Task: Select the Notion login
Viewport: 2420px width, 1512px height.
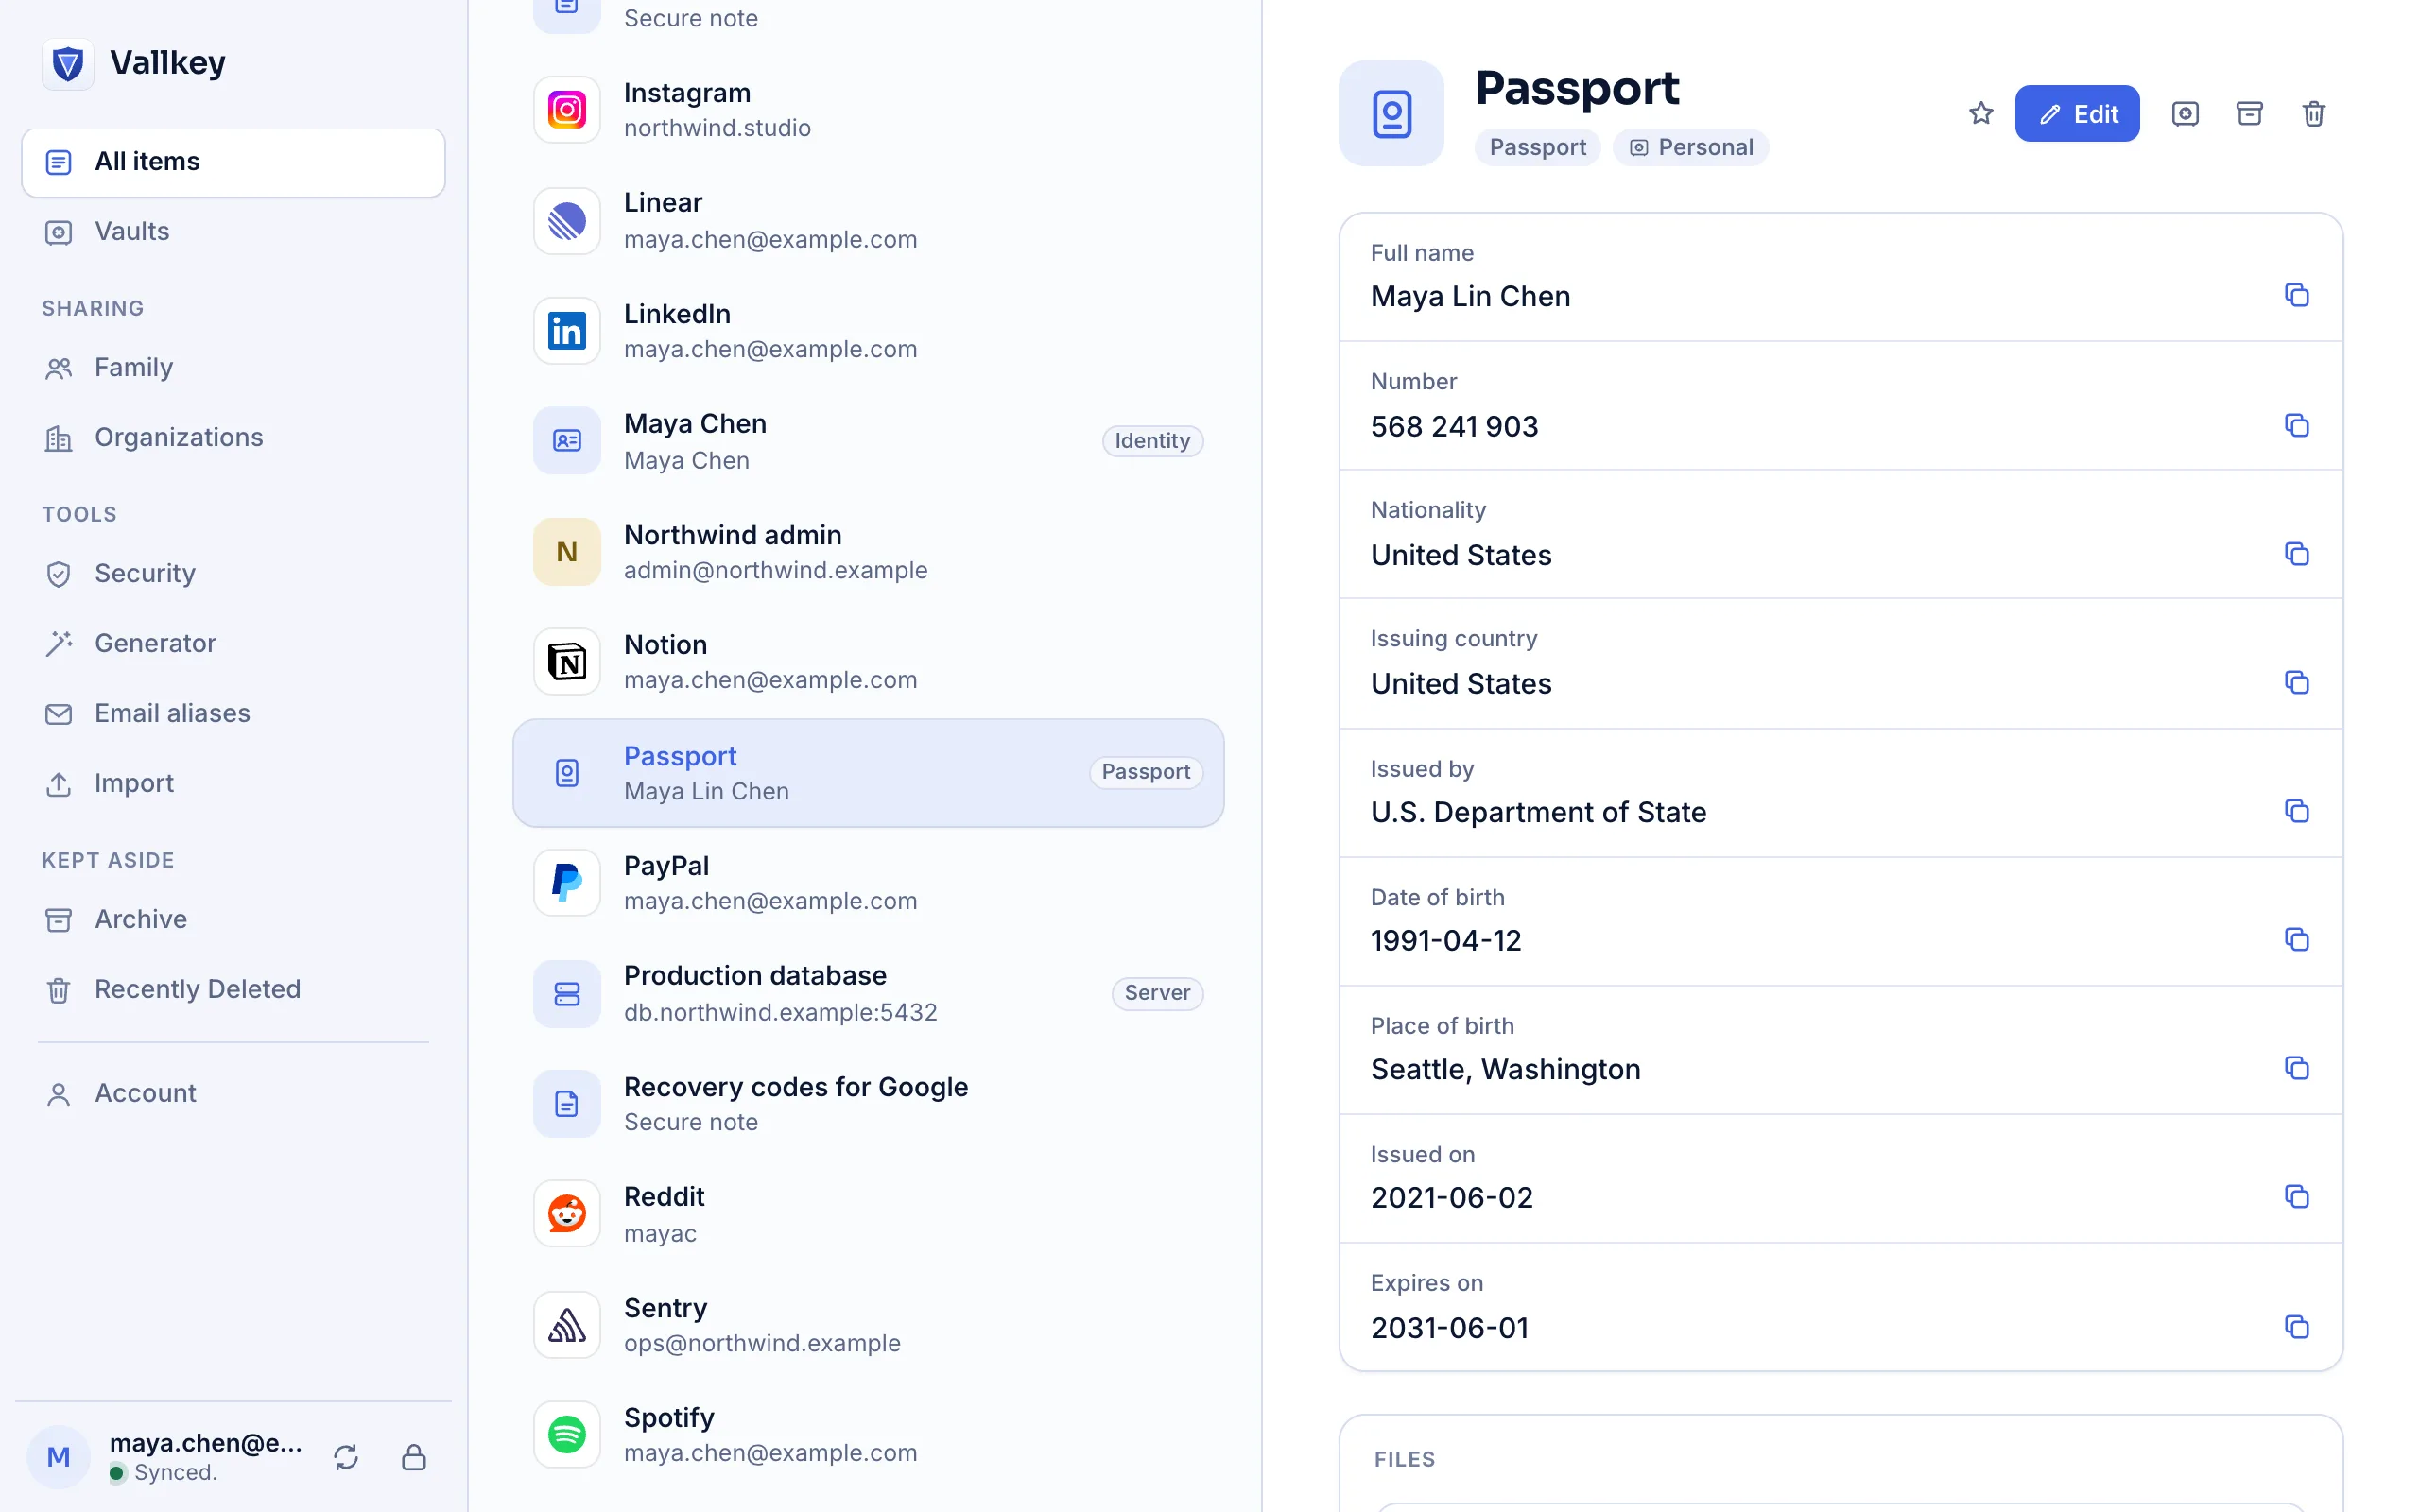Action: (868, 662)
